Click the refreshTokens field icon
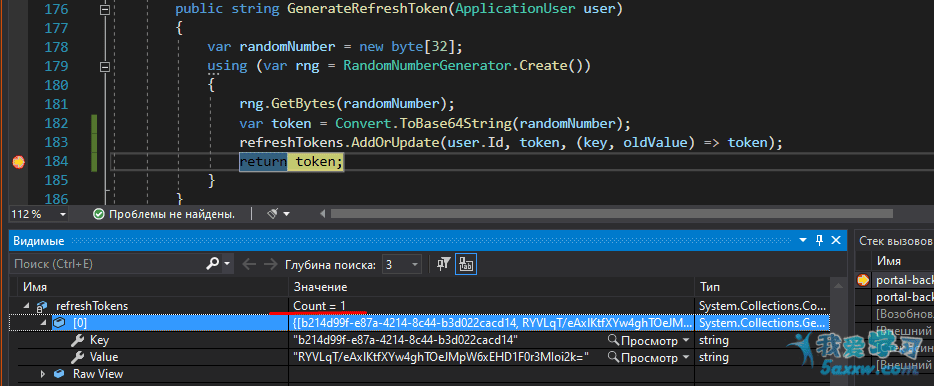934x386 pixels. [x=42, y=306]
